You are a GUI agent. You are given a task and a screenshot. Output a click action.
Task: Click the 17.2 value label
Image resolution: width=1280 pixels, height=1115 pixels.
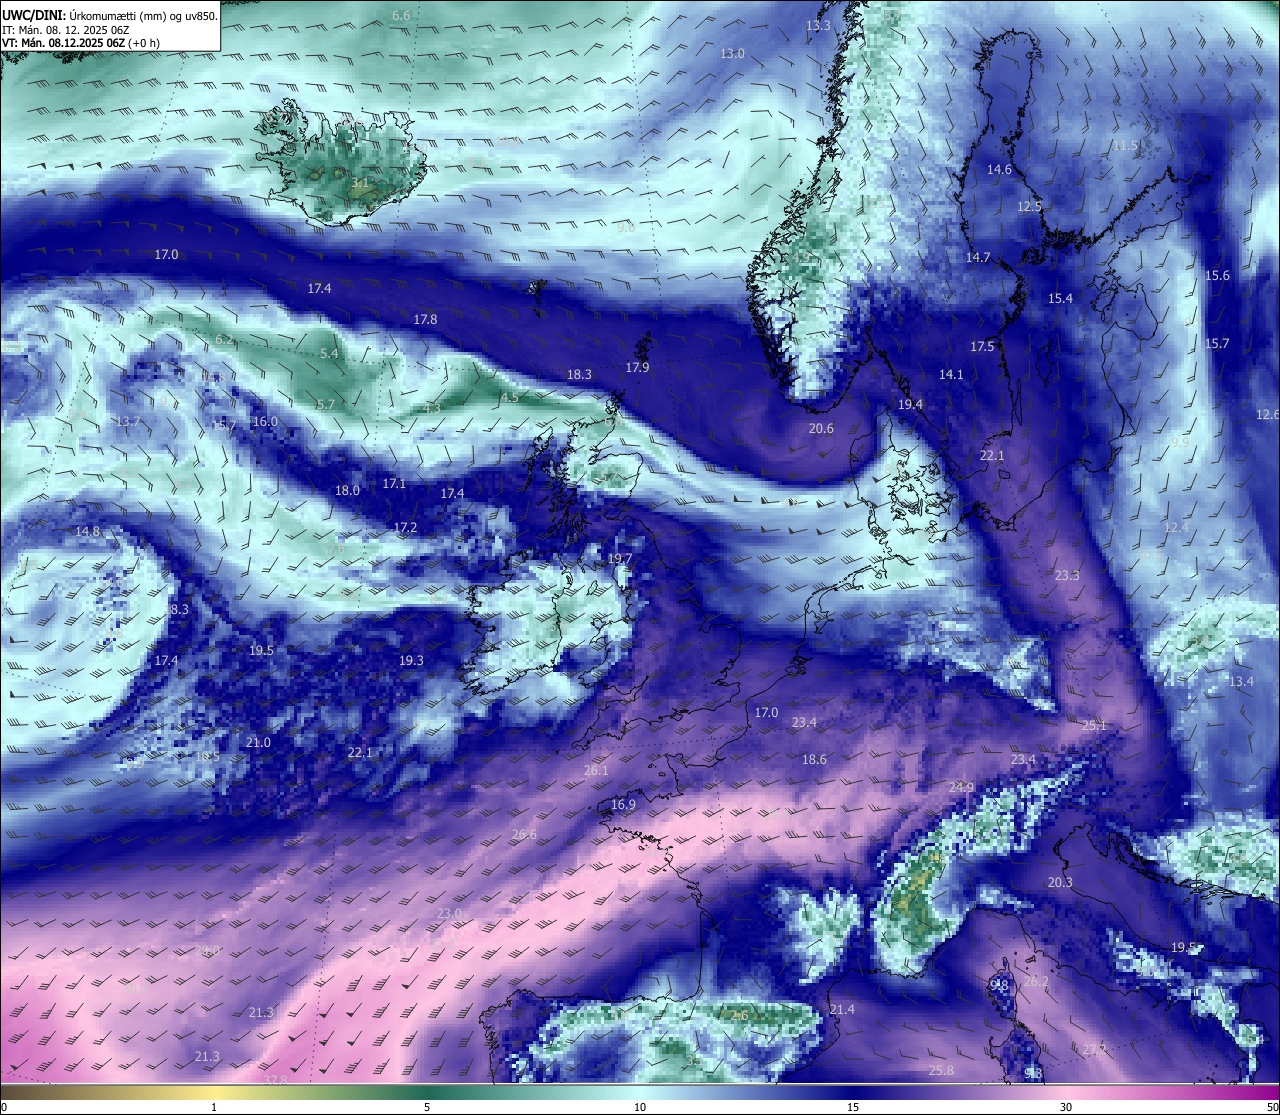pos(405,526)
